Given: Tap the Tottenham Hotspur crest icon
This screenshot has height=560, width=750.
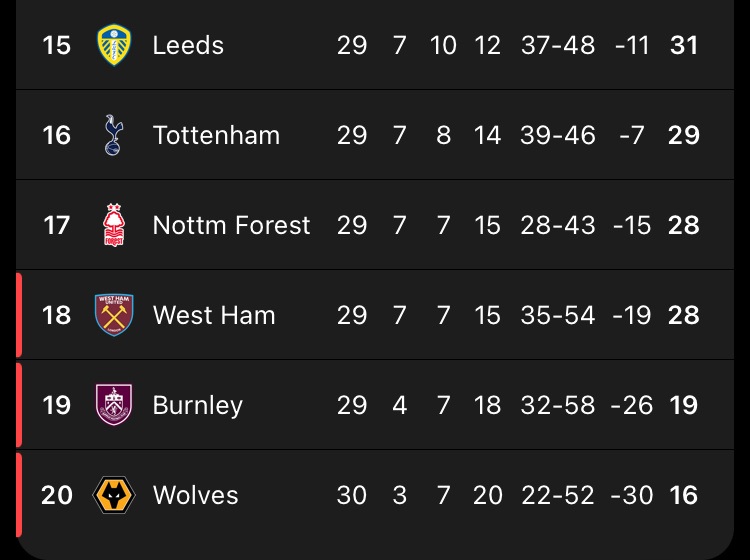Looking at the screenshot, I should tap(114, 135).
